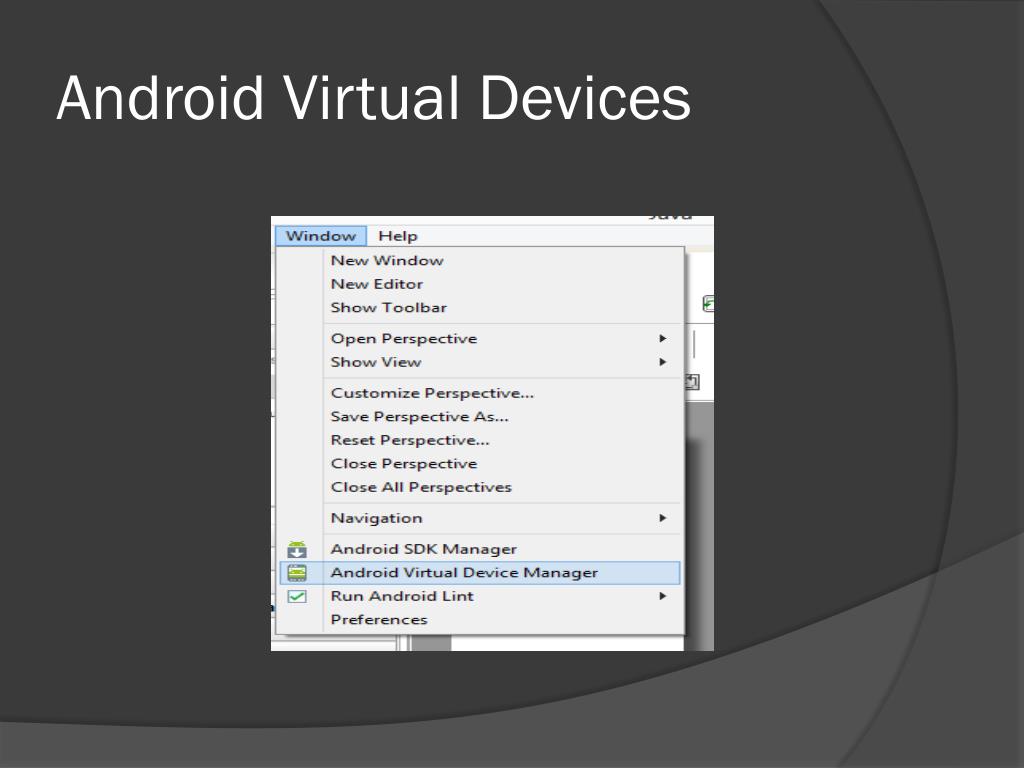Launch Android SDK Manager from menu
The height and width of the screenshot is (768, 1024).
pyautogui.click(x=481, y=549)
